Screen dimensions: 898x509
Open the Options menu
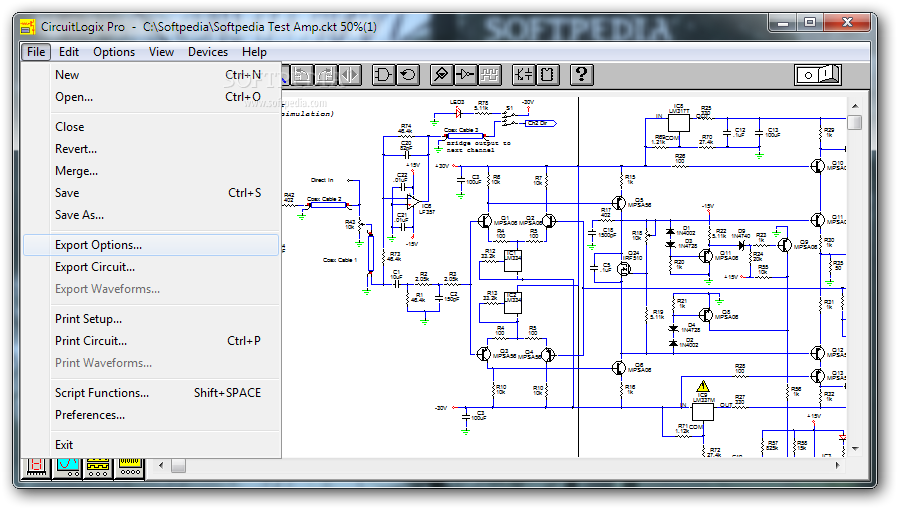tap(114, 52)
